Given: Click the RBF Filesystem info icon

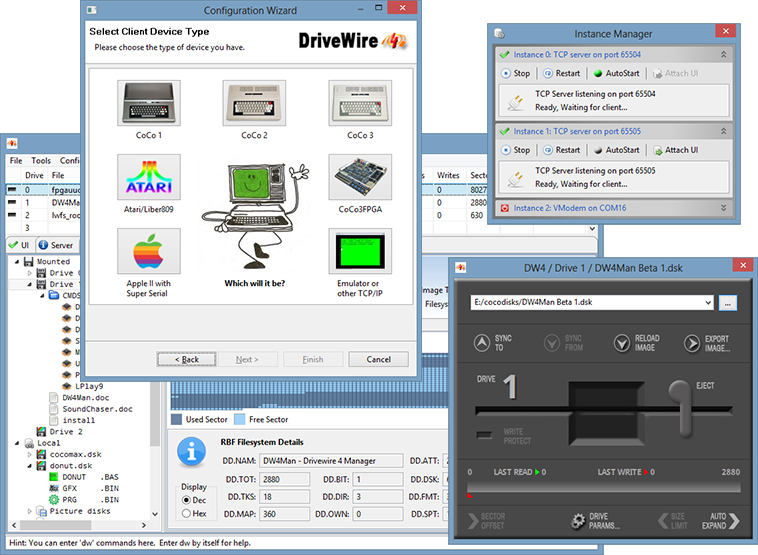Looking at the screenshot, I should (x=191, y=452).
